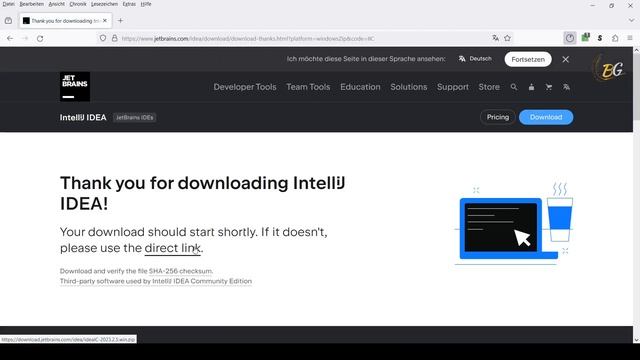Viewport: 640px width, 360px height.
Task: Click the direct link hyperlink
Action: 172,248
